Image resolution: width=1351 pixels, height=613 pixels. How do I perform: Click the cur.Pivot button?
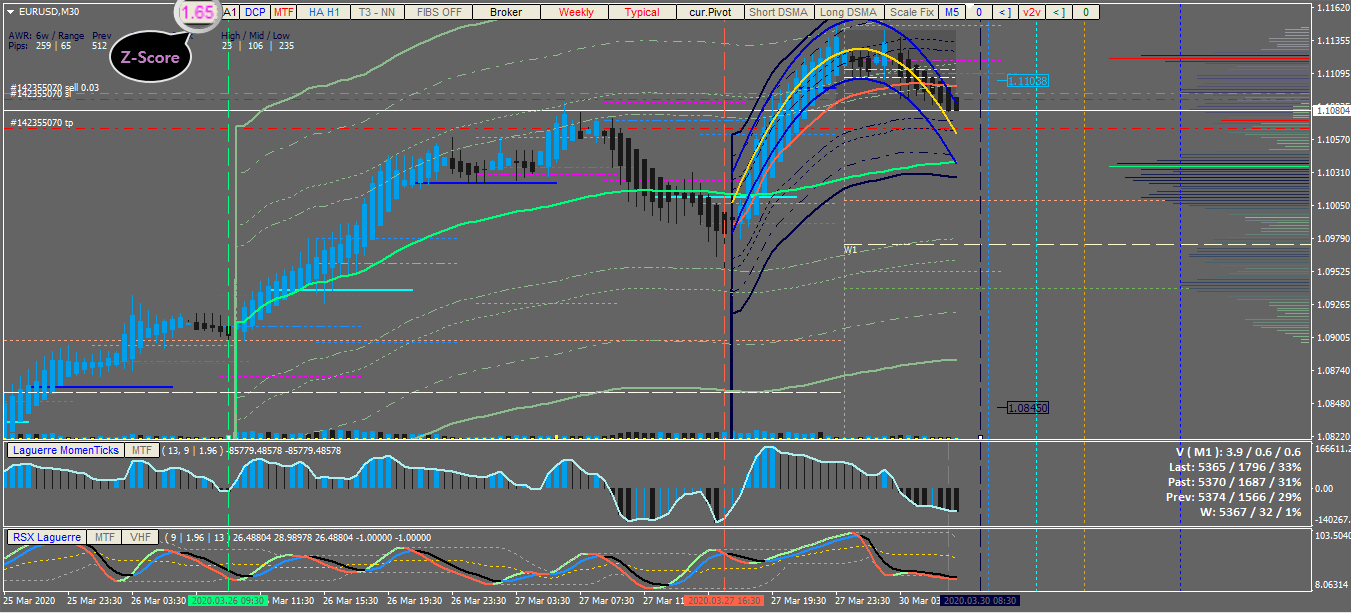pyautogui.click(x=710, y=12)
